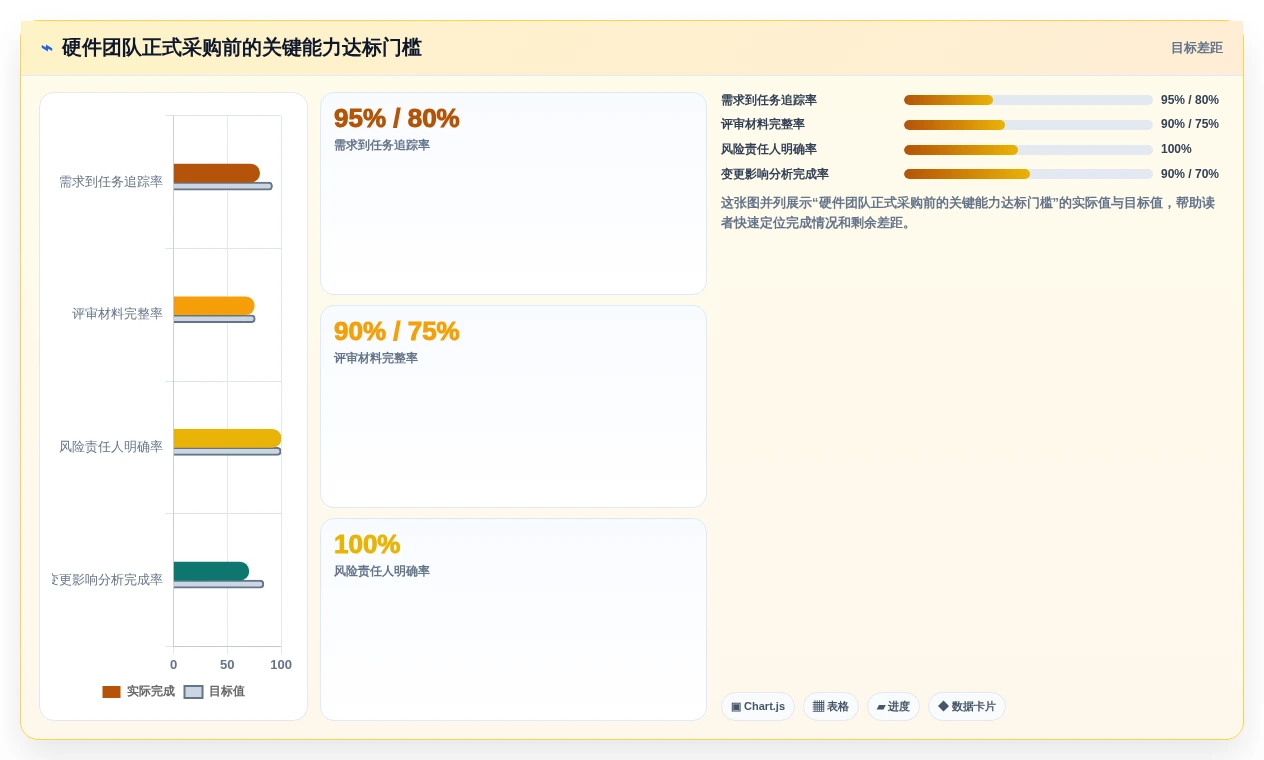This screenshot has height=760, width=1264.
Task: Click 评审材料完整率 chart axis label
Action: coord(117,314)
